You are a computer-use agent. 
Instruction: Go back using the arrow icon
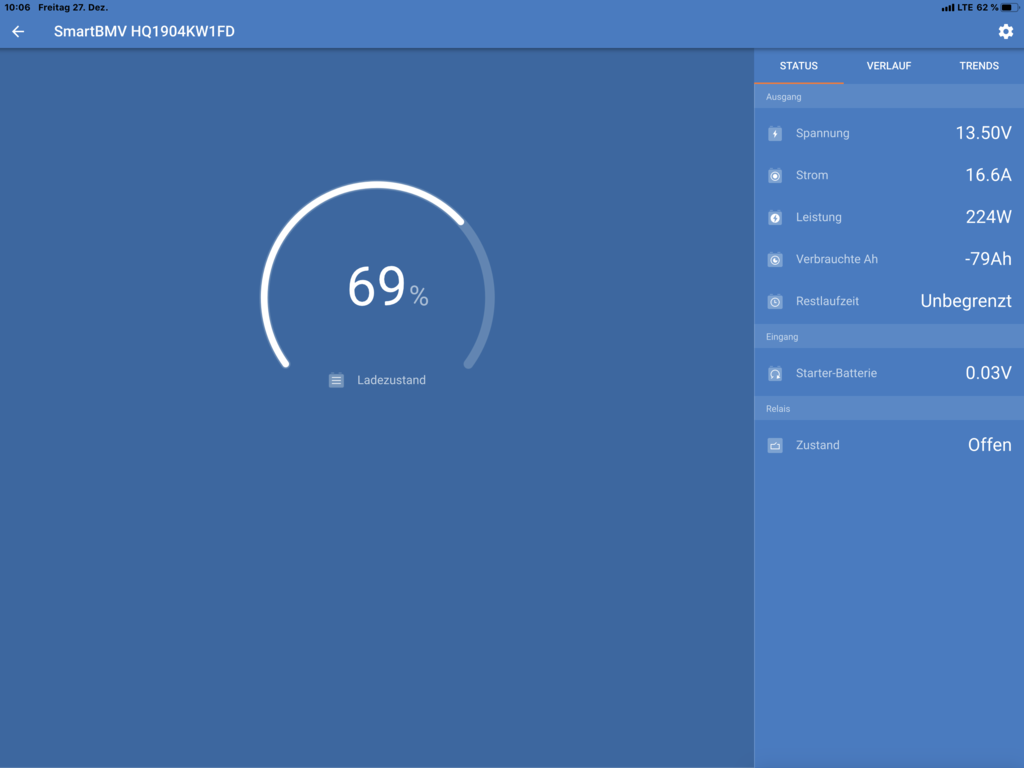[x=18, y=31]
